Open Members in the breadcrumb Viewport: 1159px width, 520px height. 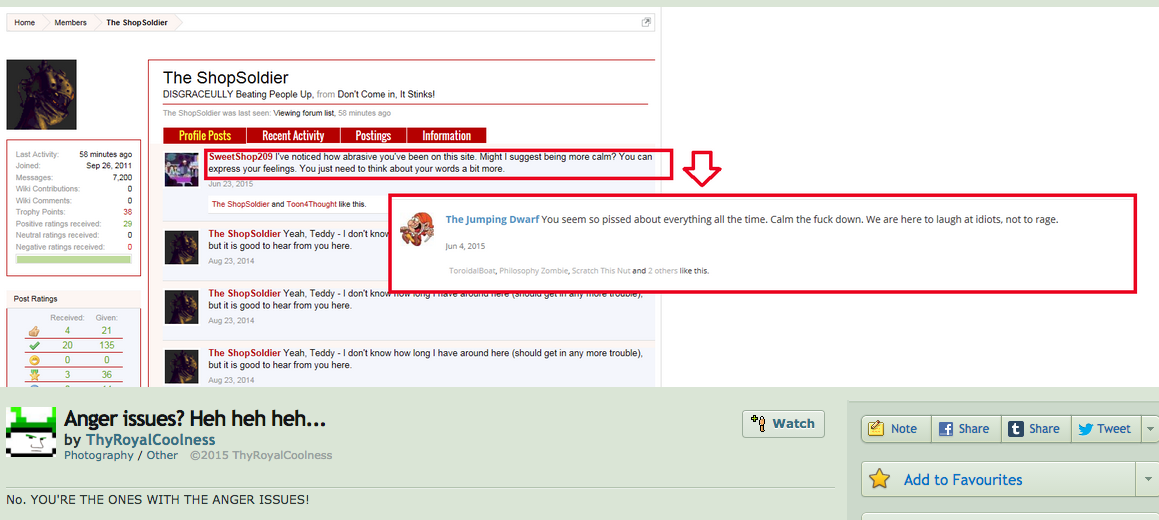tap(70, 23)
